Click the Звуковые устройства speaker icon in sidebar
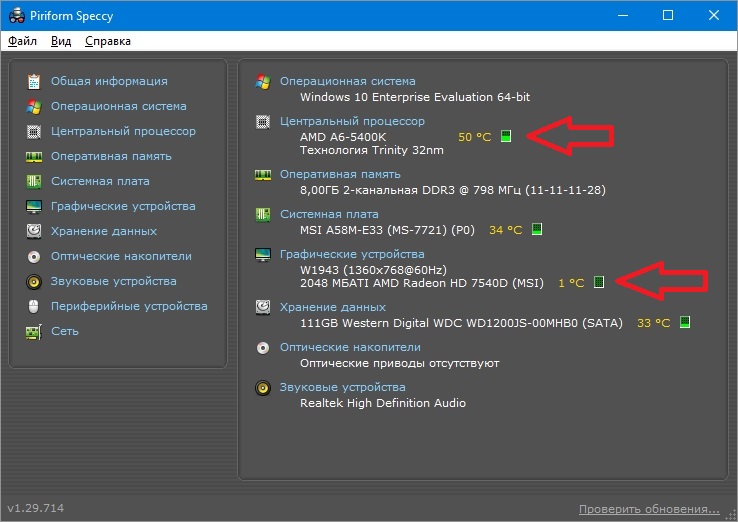 tap(34, 281)
